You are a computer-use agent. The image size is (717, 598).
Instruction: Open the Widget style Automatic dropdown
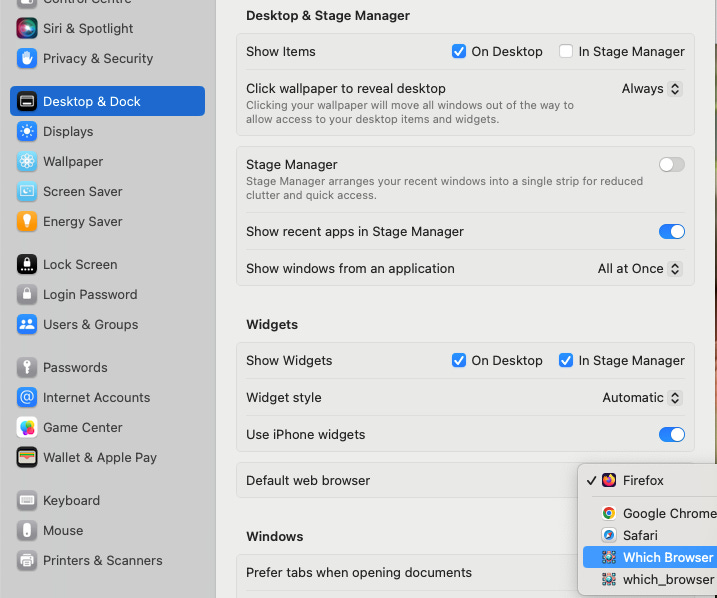[x=642, y=398]
